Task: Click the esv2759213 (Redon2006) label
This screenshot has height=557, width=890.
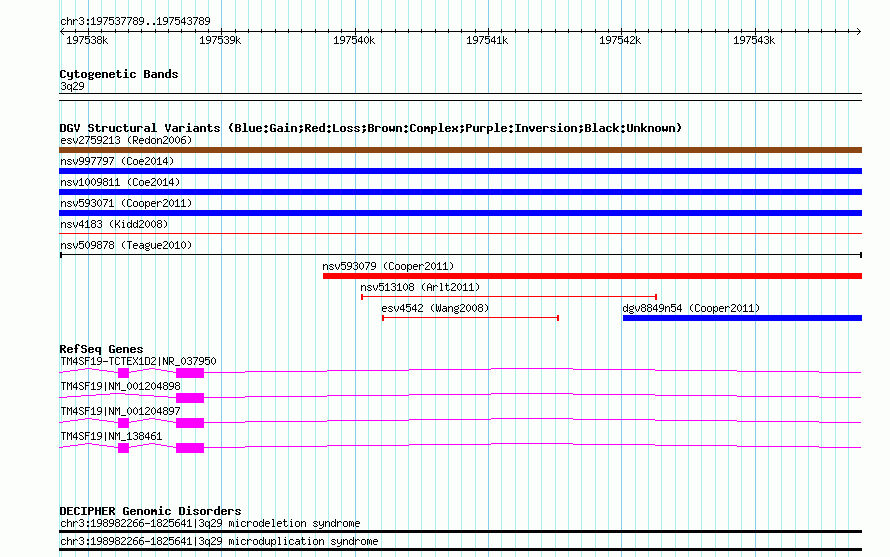Action: (x=126, y=140)
